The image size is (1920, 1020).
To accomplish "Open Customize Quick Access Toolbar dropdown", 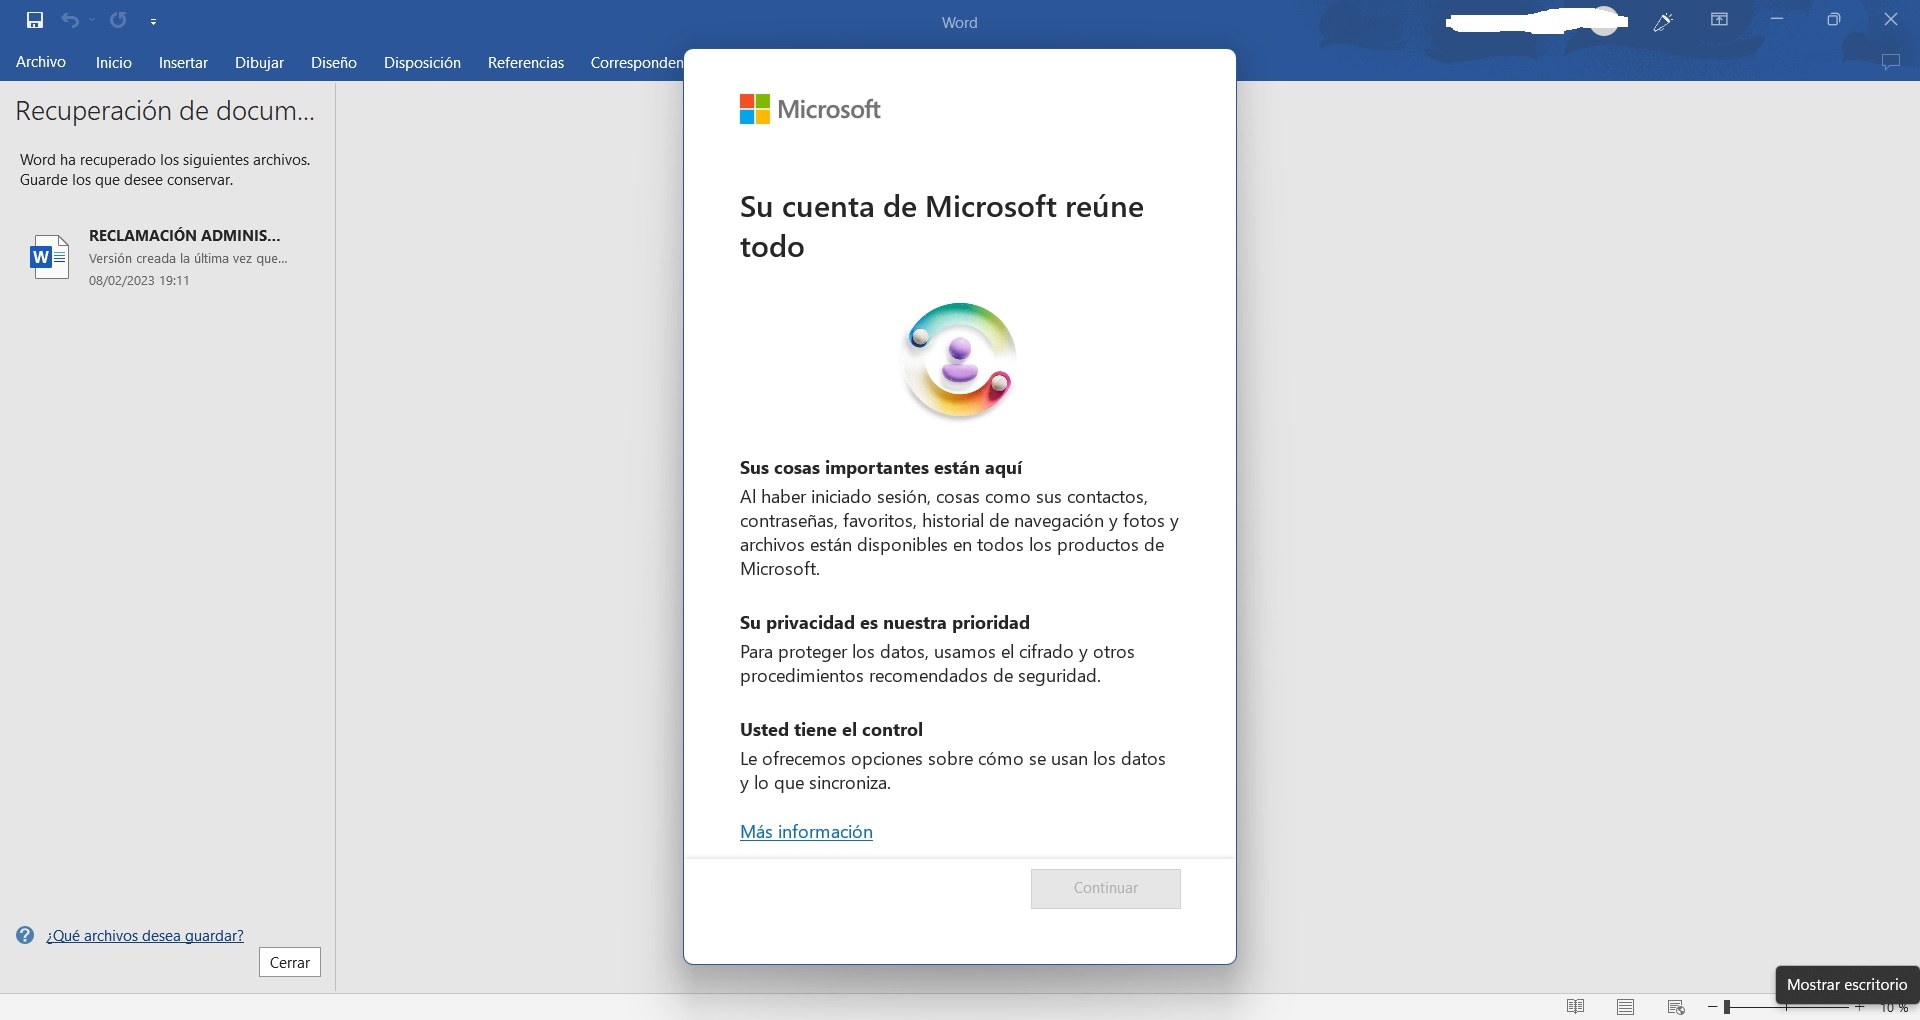I will tap(153, 21).
